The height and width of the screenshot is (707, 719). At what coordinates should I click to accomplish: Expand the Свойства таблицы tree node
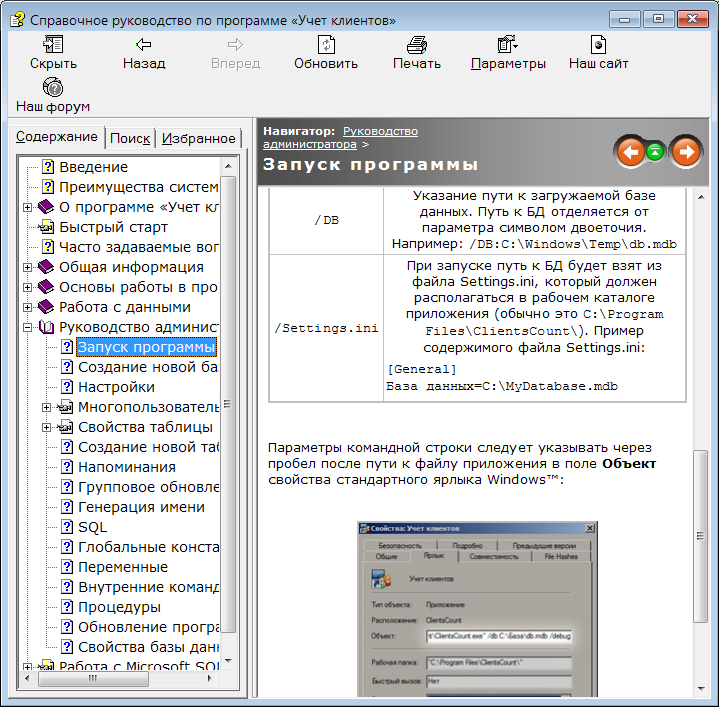47,427
